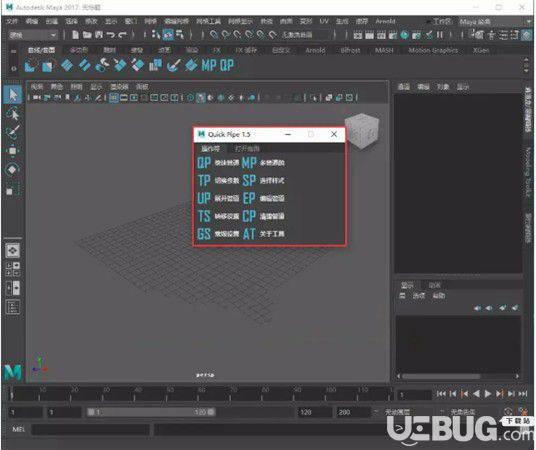The height and width of the screenshot is (450, 536).
Task: Click the QP shelf button
Action: (x=227, y=65)
